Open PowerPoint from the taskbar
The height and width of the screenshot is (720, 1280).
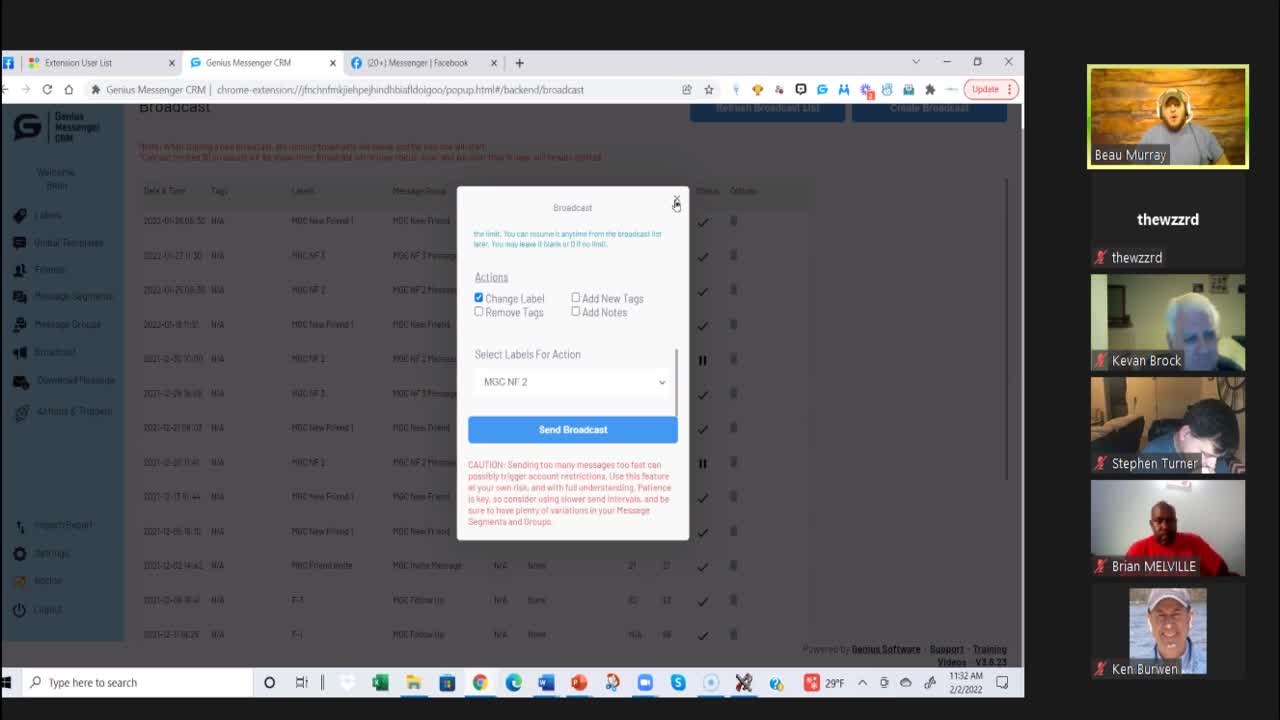pyautogui.click(x=579, y=682)
